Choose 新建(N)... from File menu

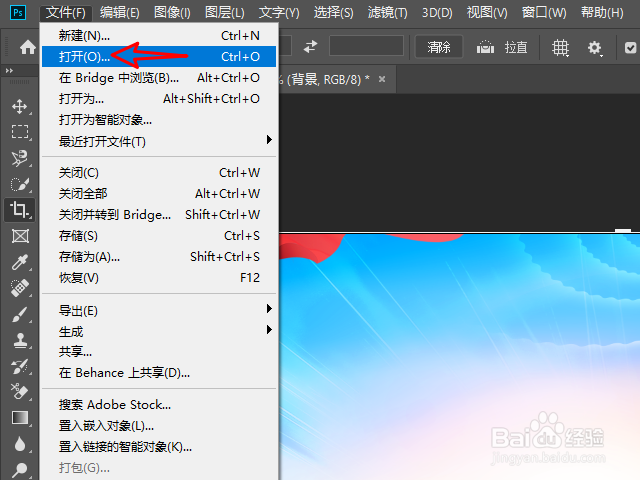click(x=159, y=36)
